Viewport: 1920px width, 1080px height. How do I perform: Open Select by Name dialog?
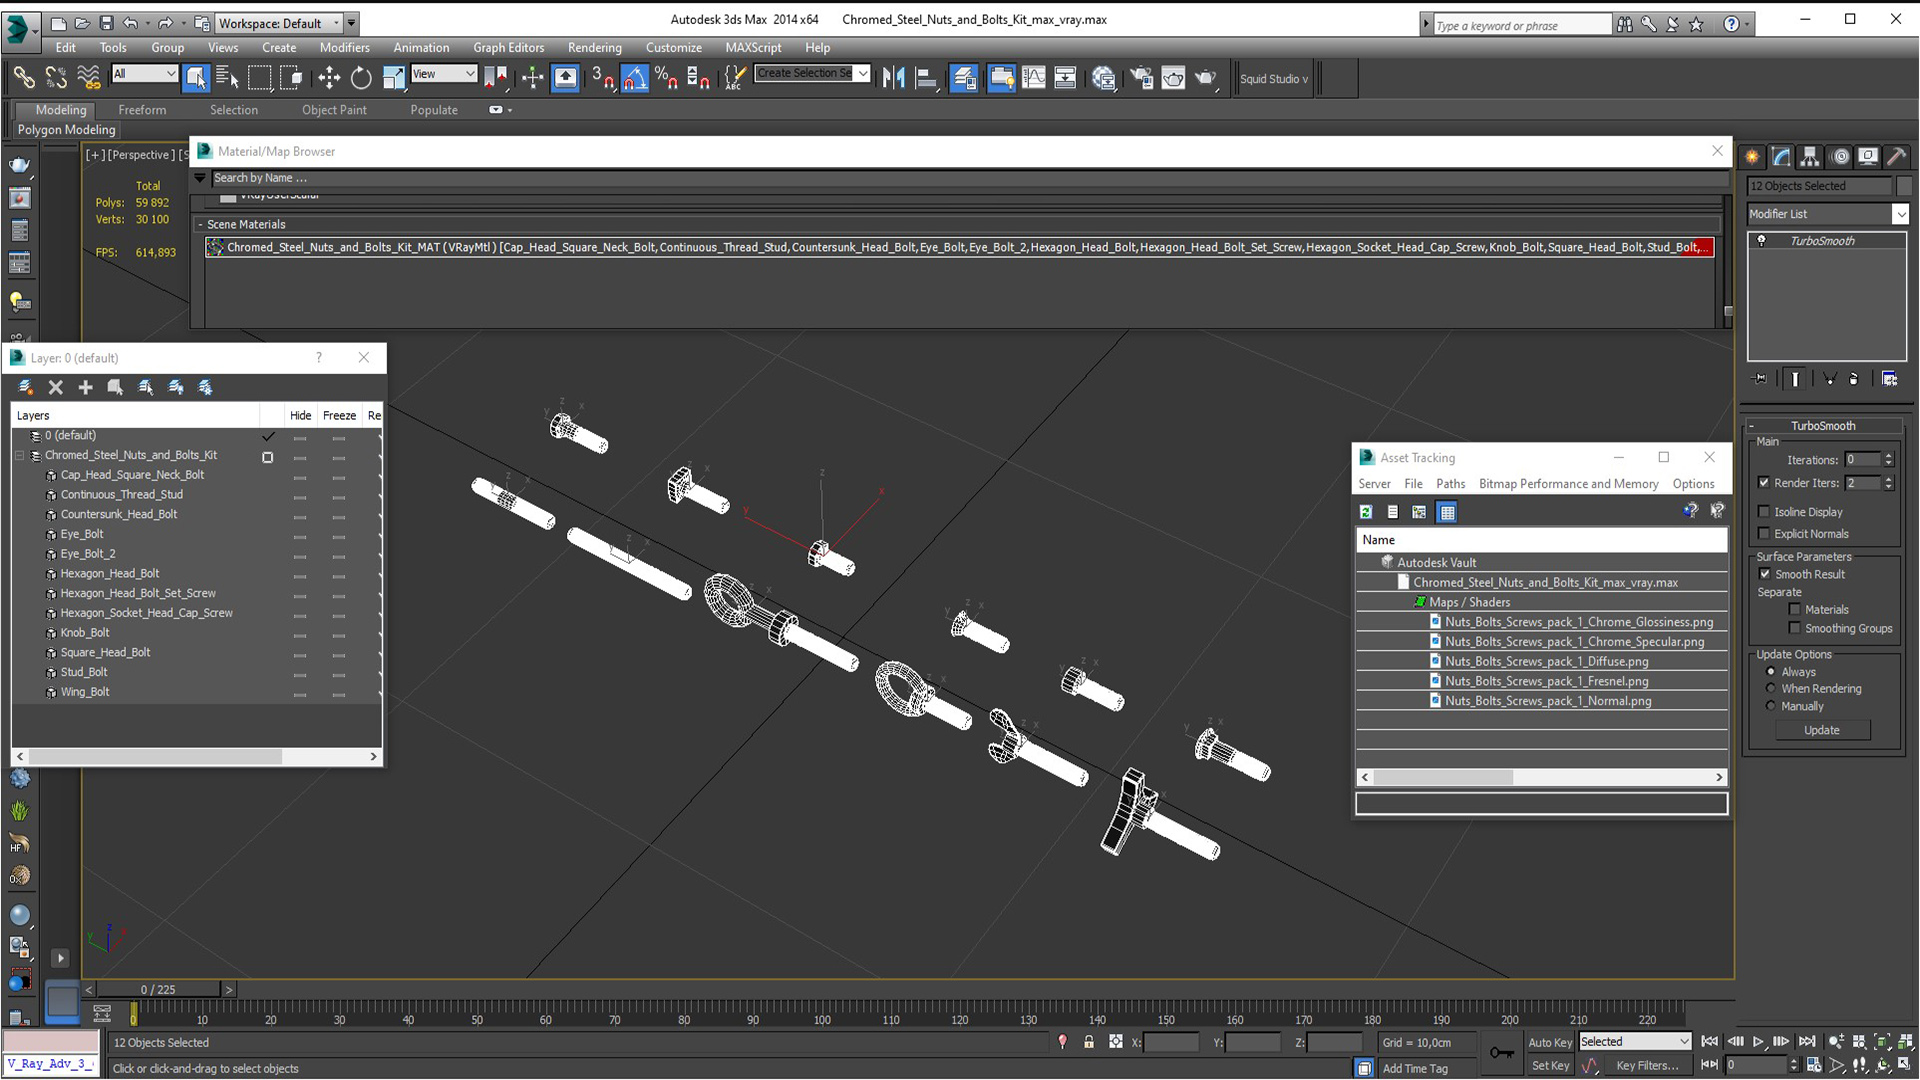click(227, 78)
